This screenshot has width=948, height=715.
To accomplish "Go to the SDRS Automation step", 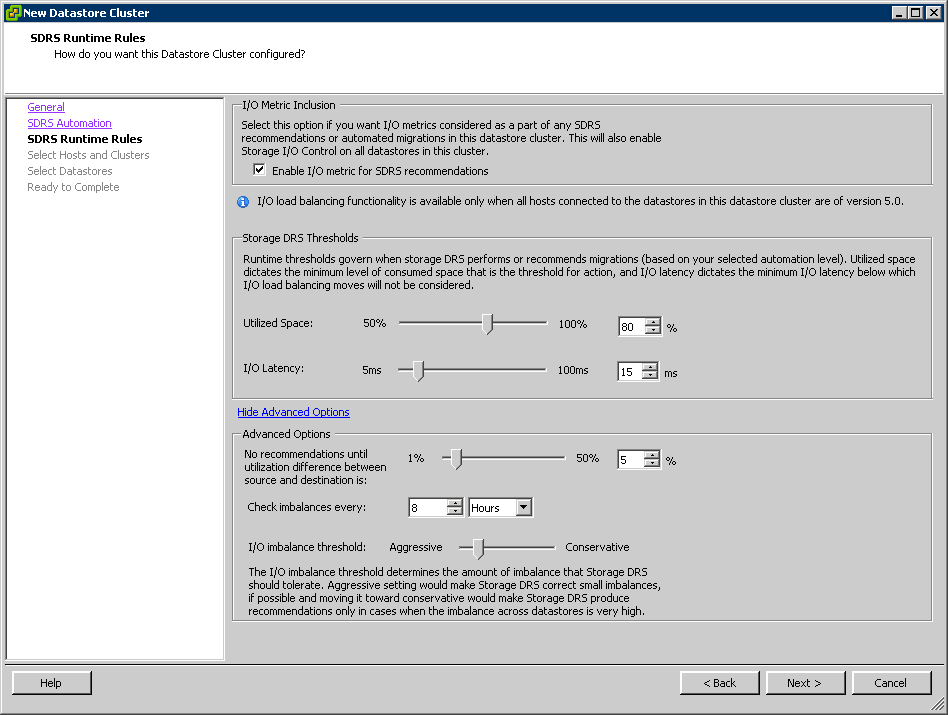I will 70,123.
